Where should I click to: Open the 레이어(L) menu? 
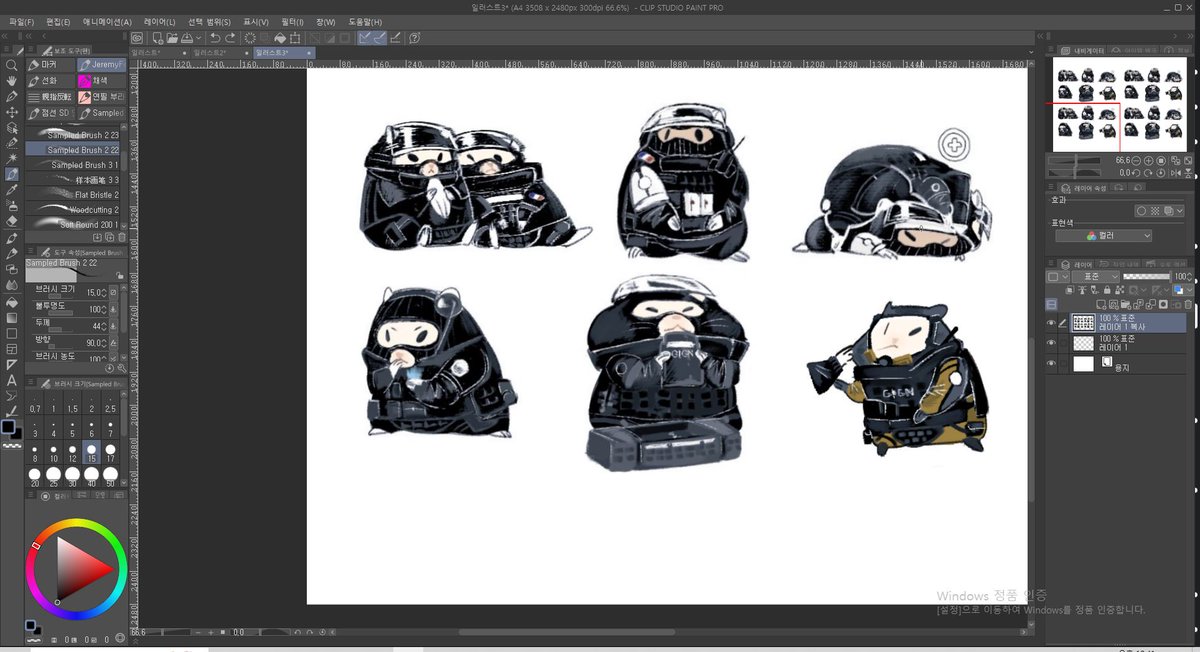coord(160,21)
